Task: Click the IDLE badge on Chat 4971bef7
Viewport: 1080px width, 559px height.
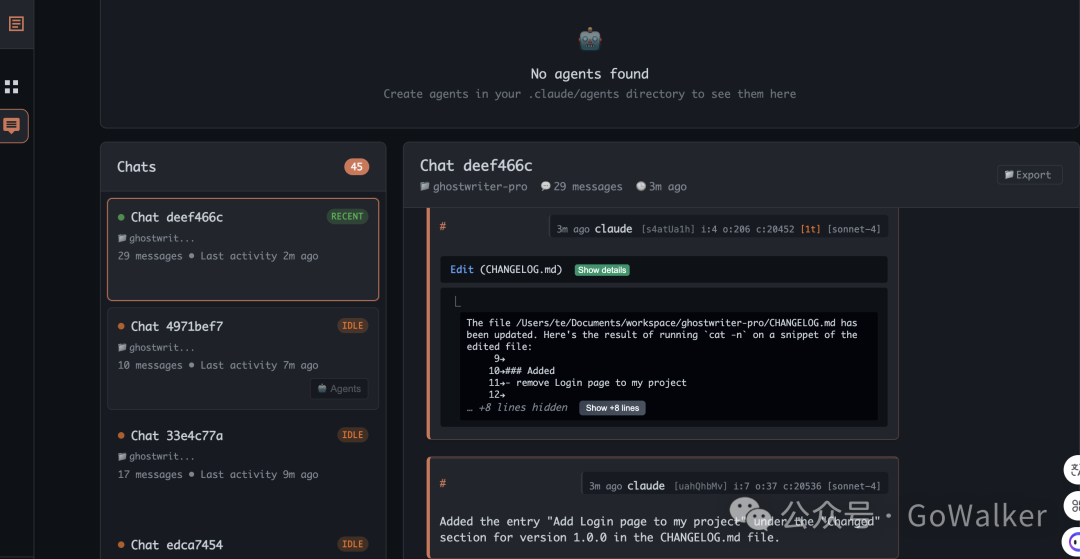Action: [353, 326]
